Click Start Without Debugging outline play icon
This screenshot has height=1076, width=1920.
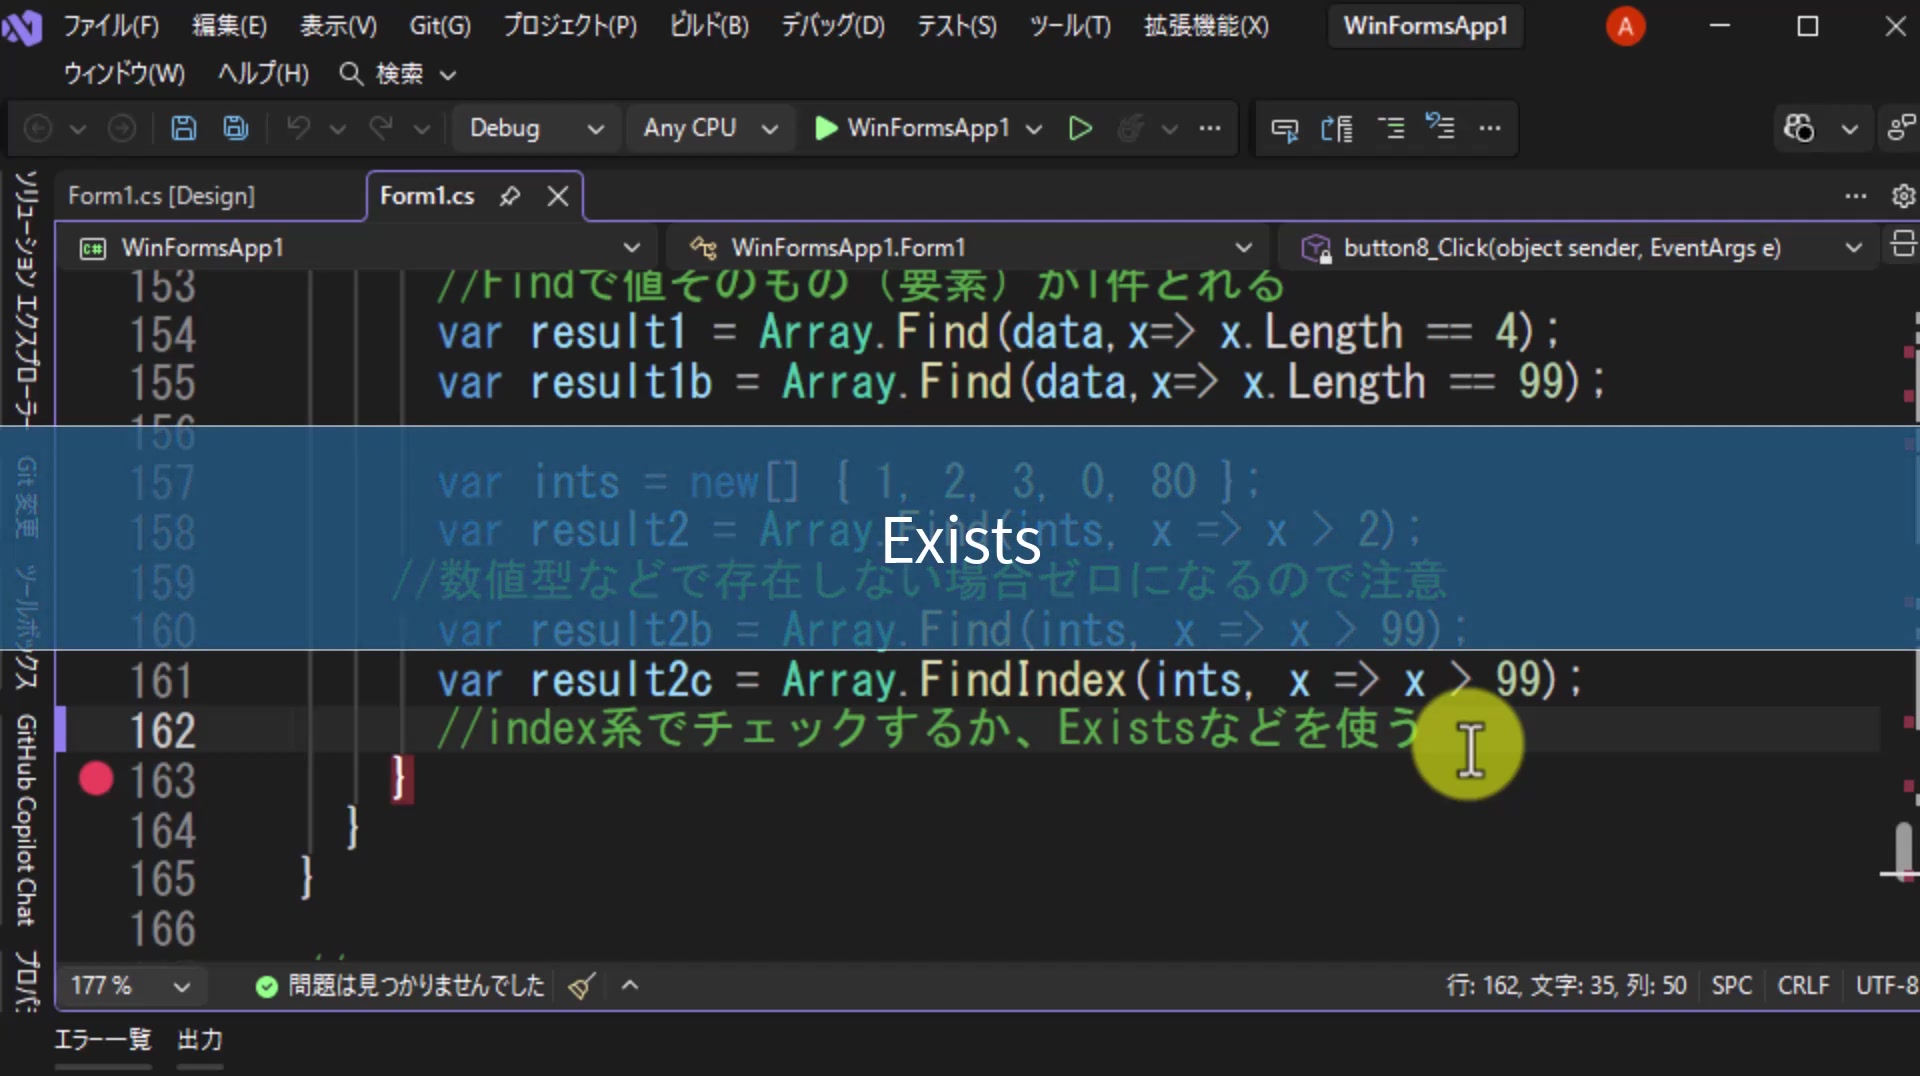click(1080, 128)
